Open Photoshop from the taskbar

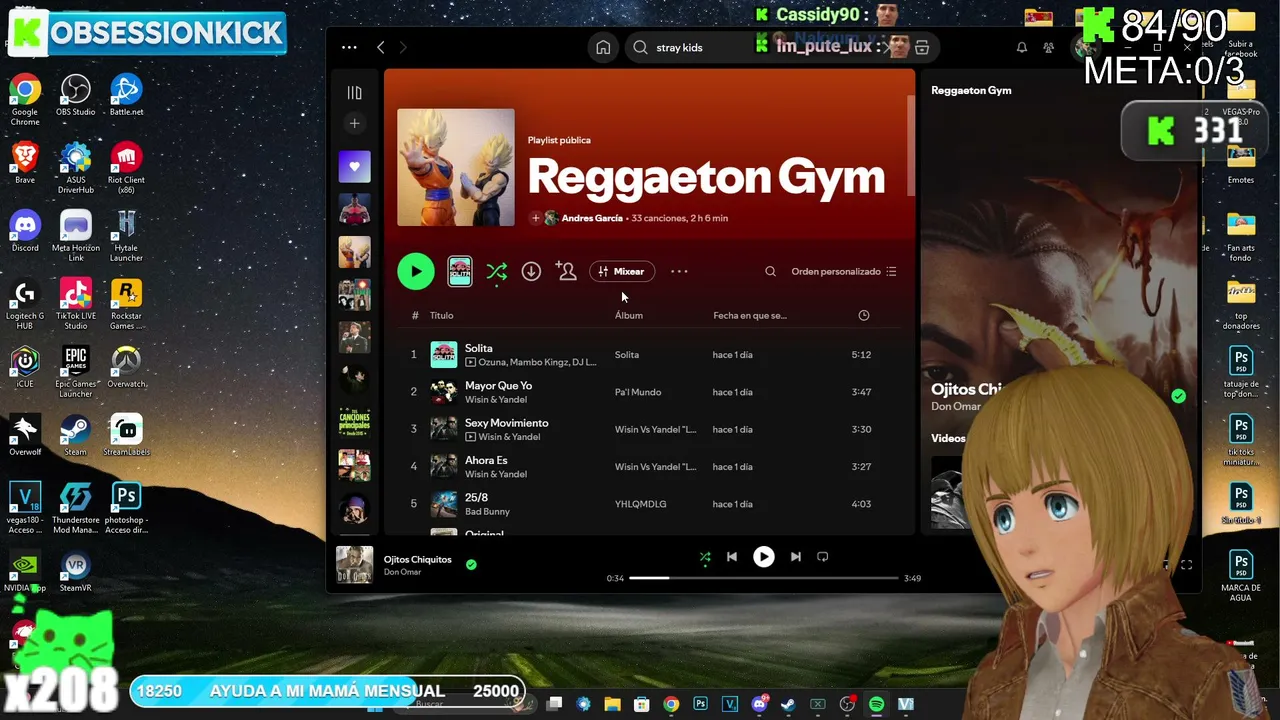[700, 704]
